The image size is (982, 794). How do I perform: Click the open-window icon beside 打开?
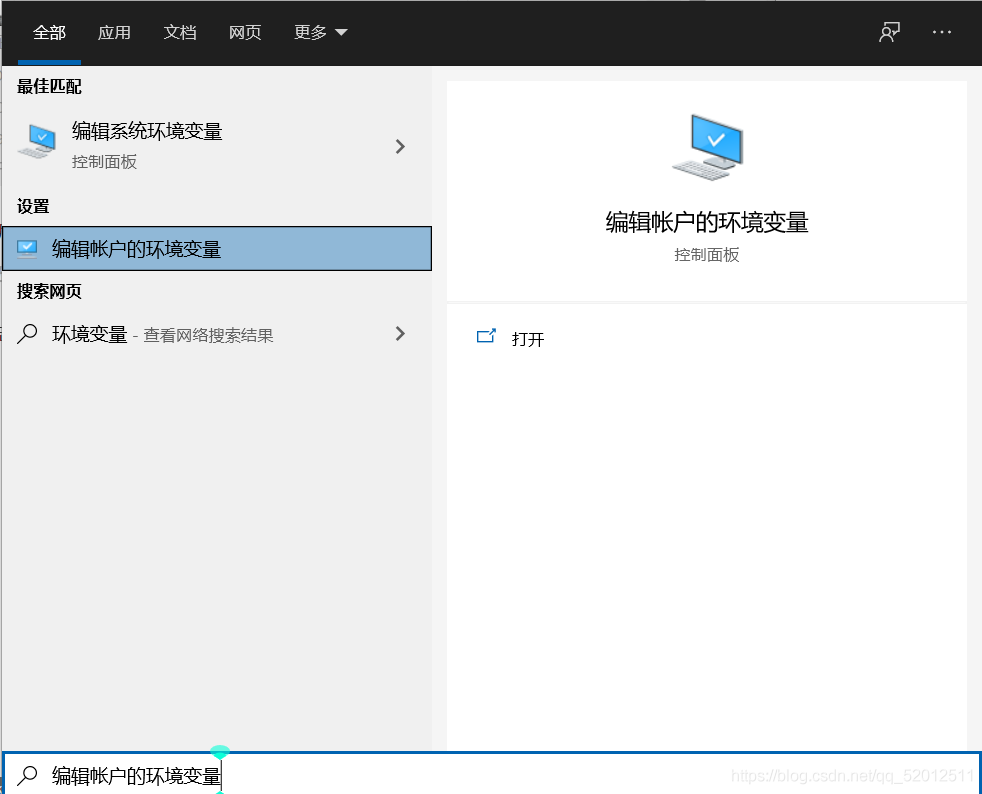coord(486,337)
